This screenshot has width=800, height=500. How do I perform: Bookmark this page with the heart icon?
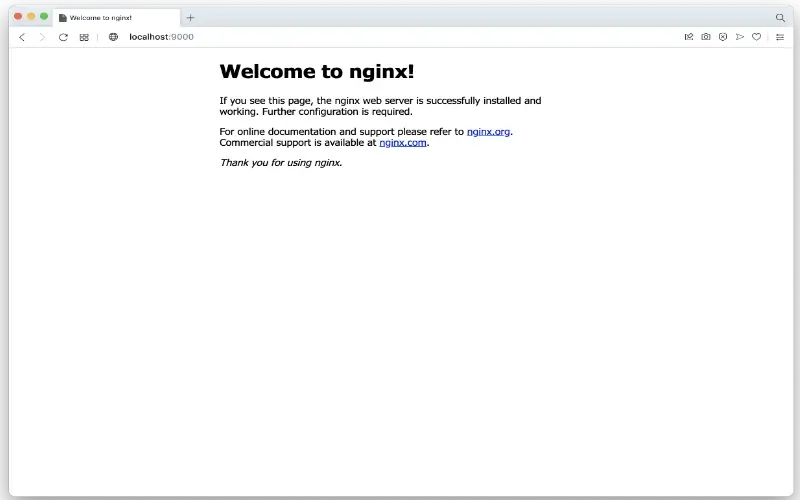coord(757,37)
